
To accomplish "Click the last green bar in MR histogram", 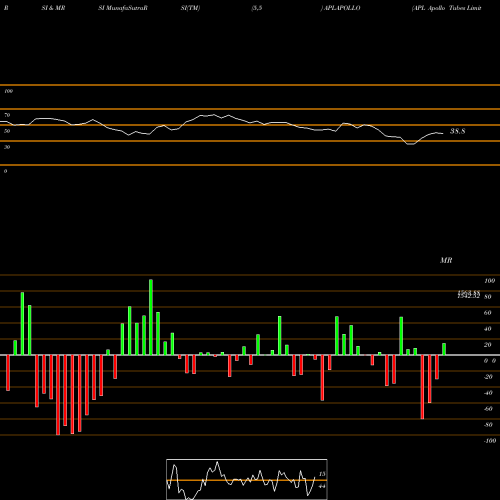I will click(x=444, y=349).
